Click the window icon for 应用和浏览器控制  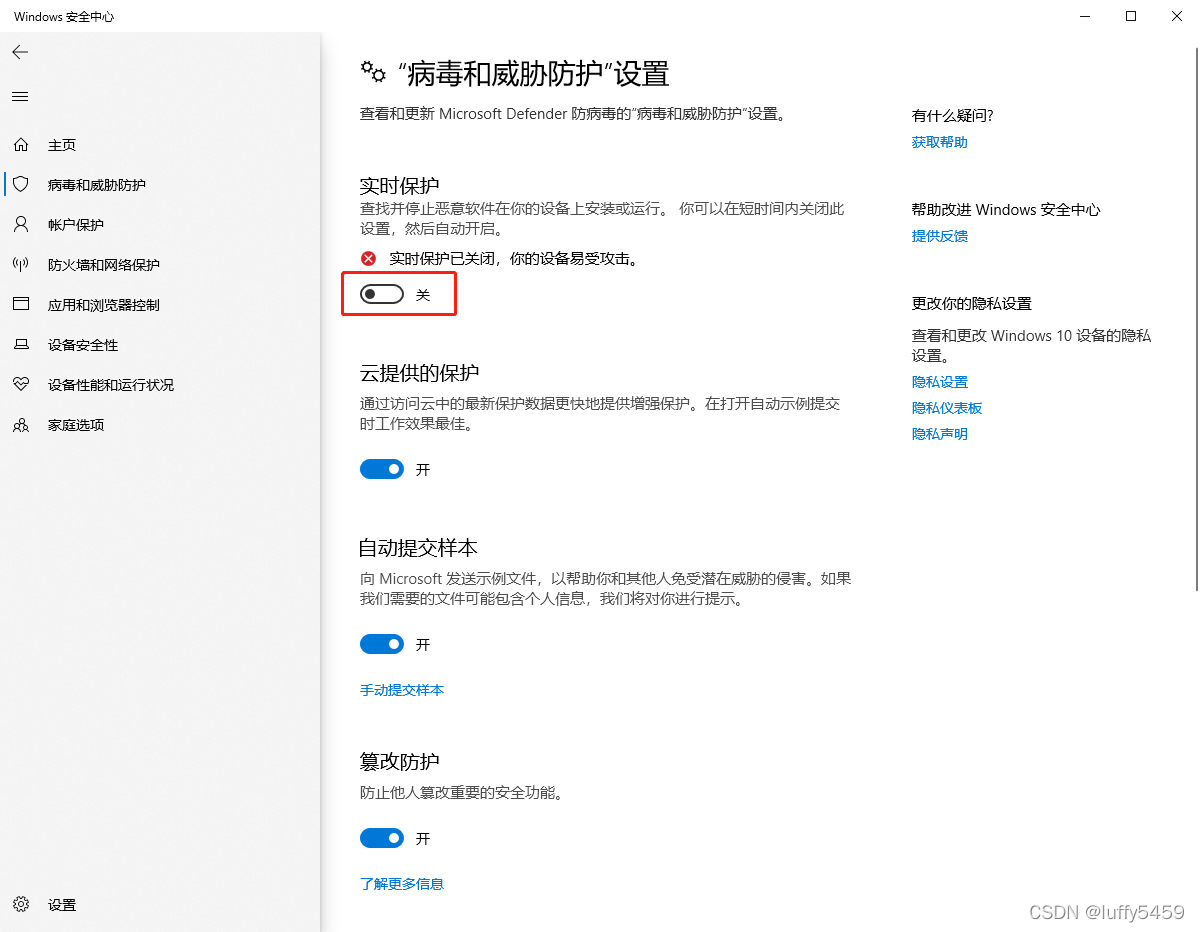[x=21, y=305]
